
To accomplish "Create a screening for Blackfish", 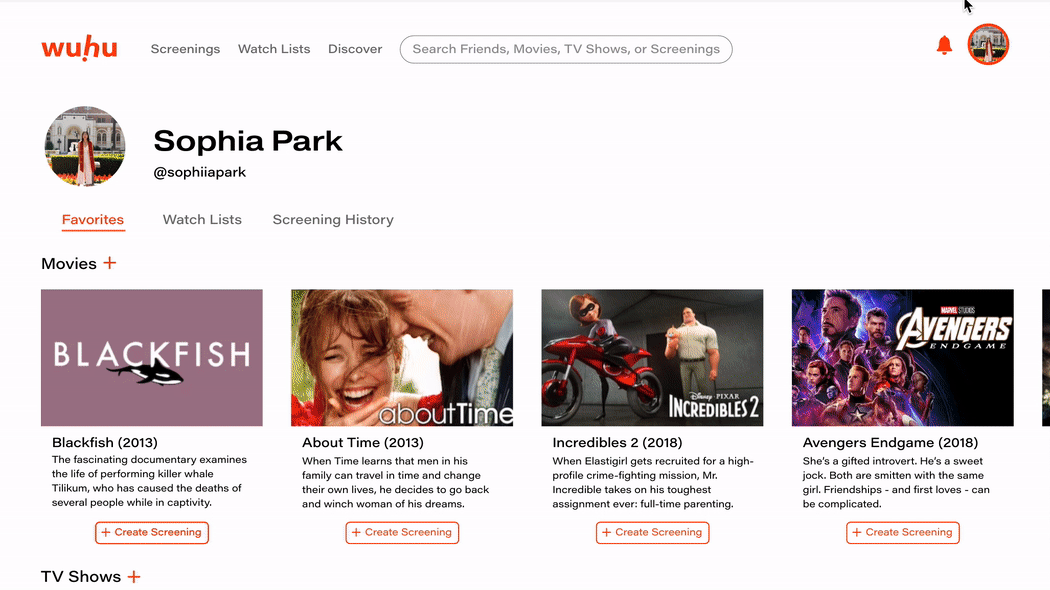I will [152, 533].
